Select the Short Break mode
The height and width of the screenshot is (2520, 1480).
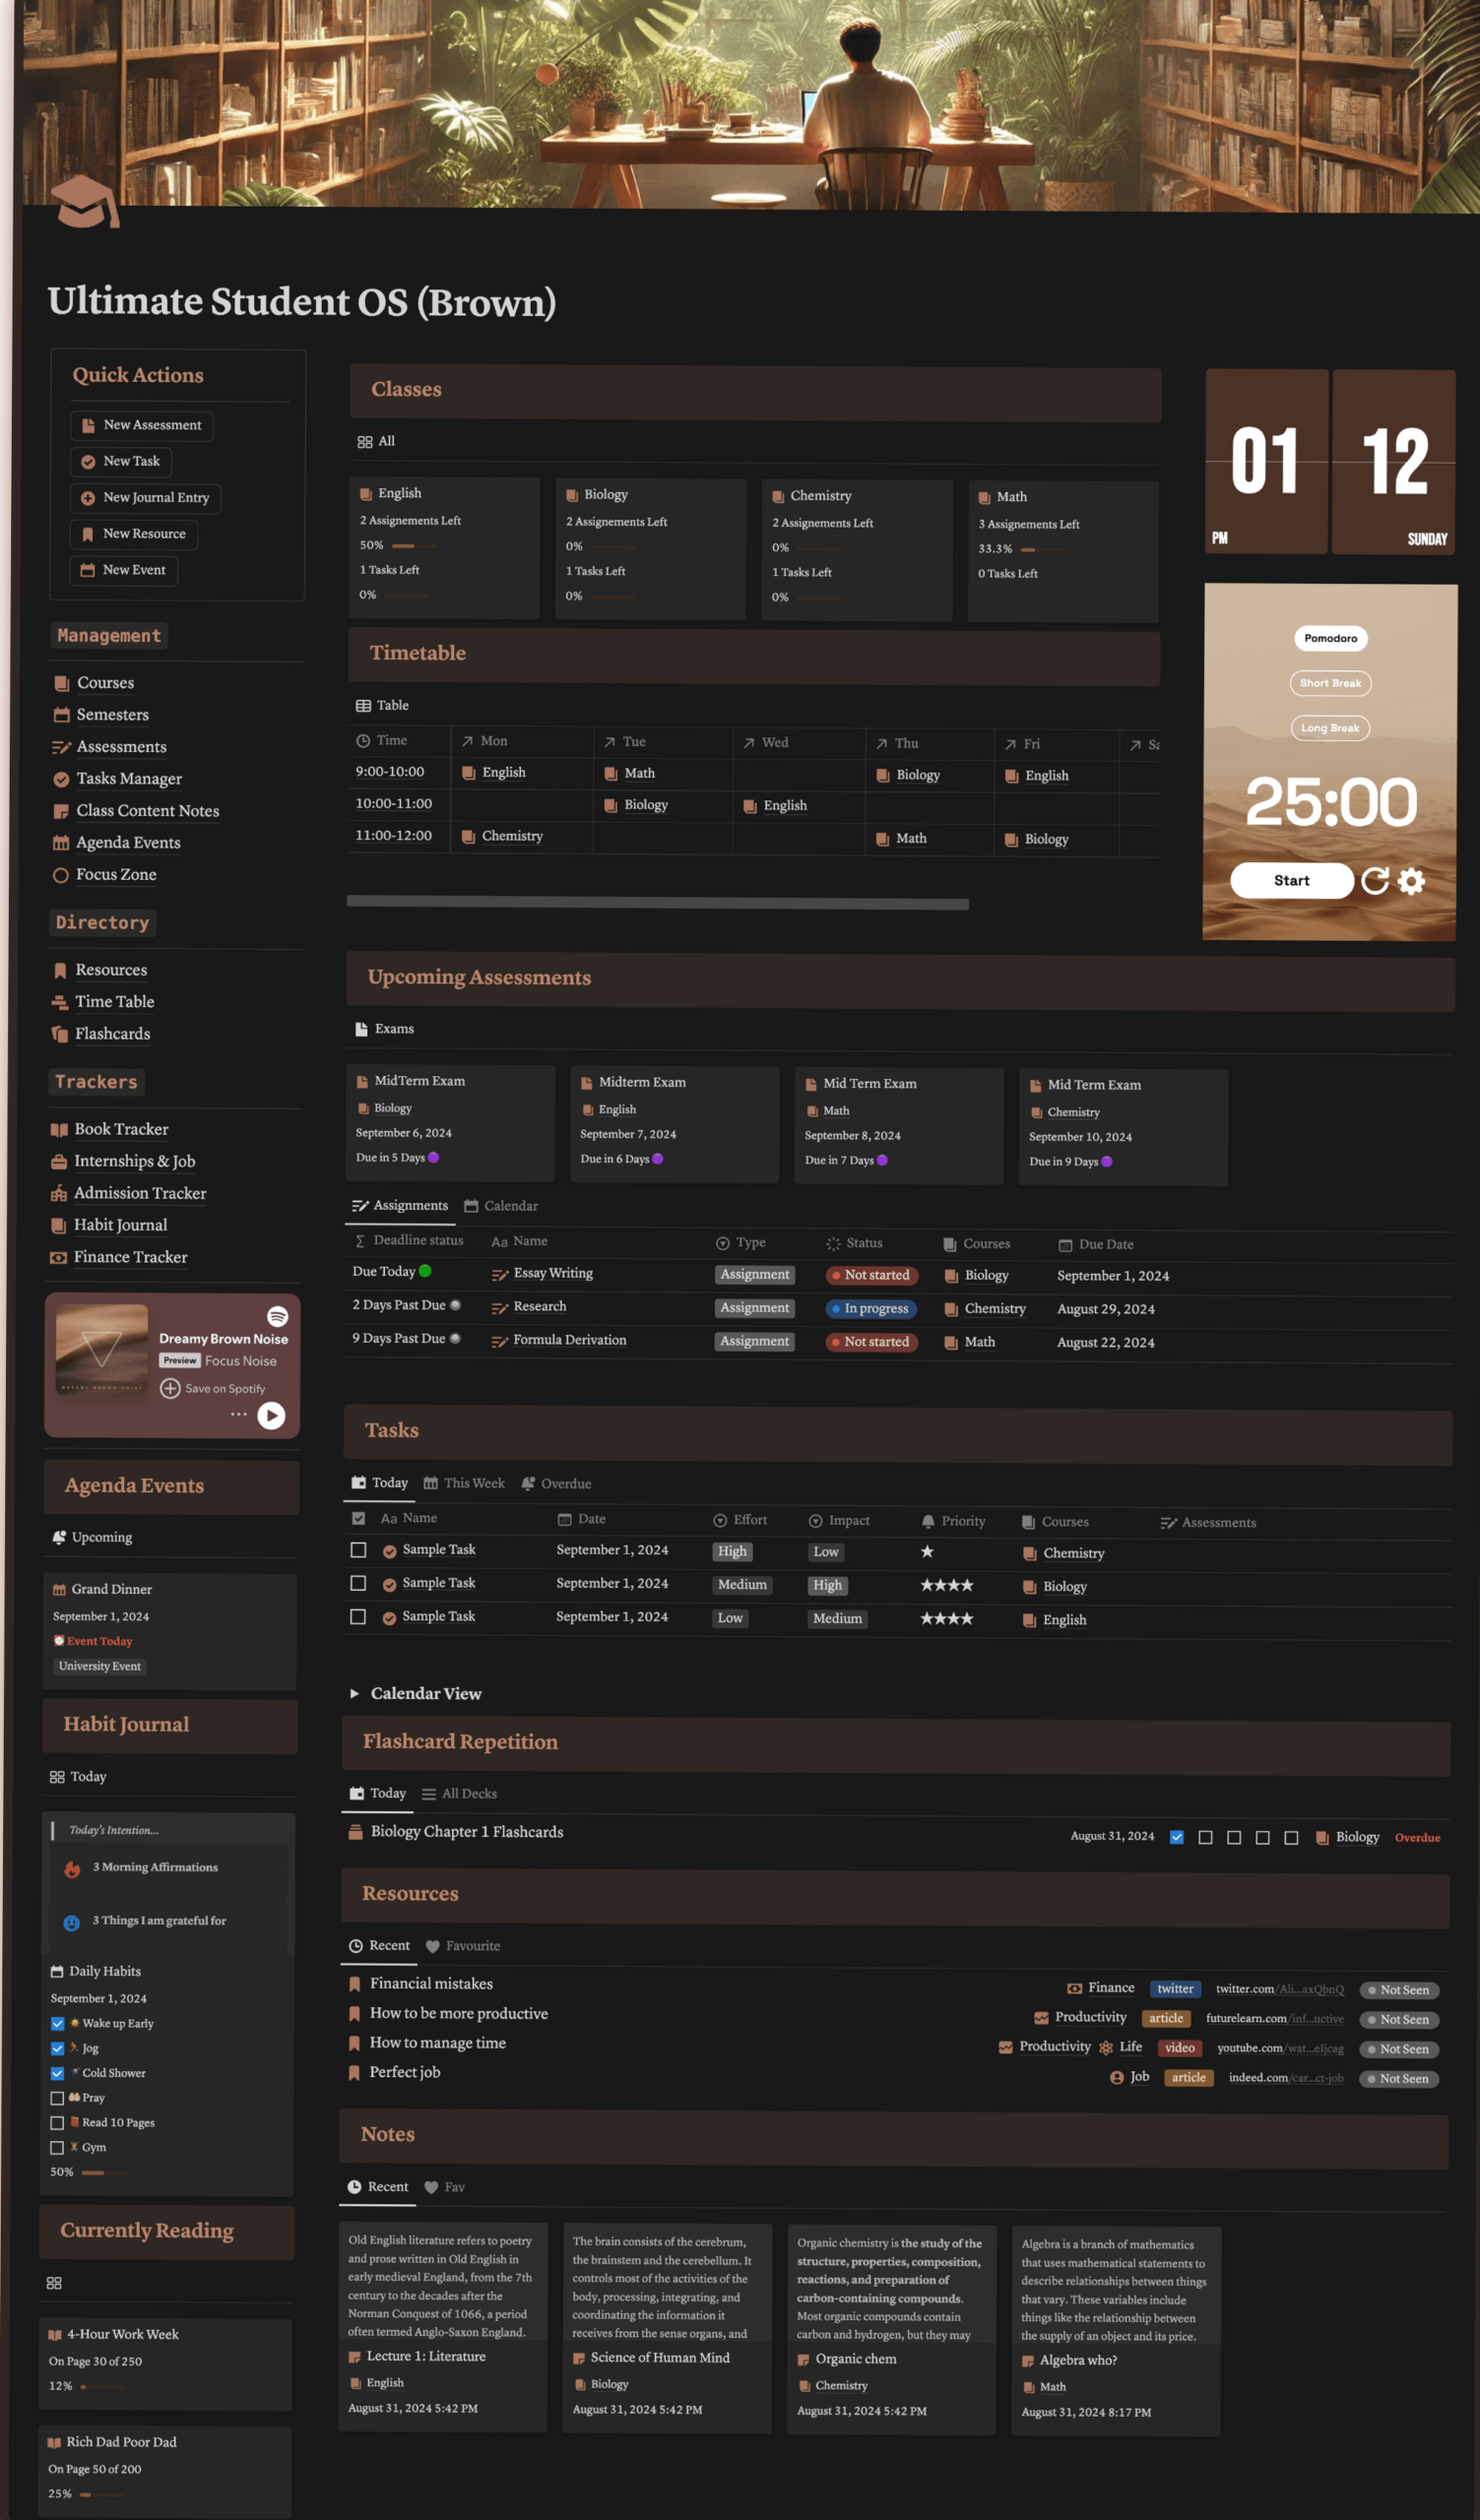(x=1330, y=684)
